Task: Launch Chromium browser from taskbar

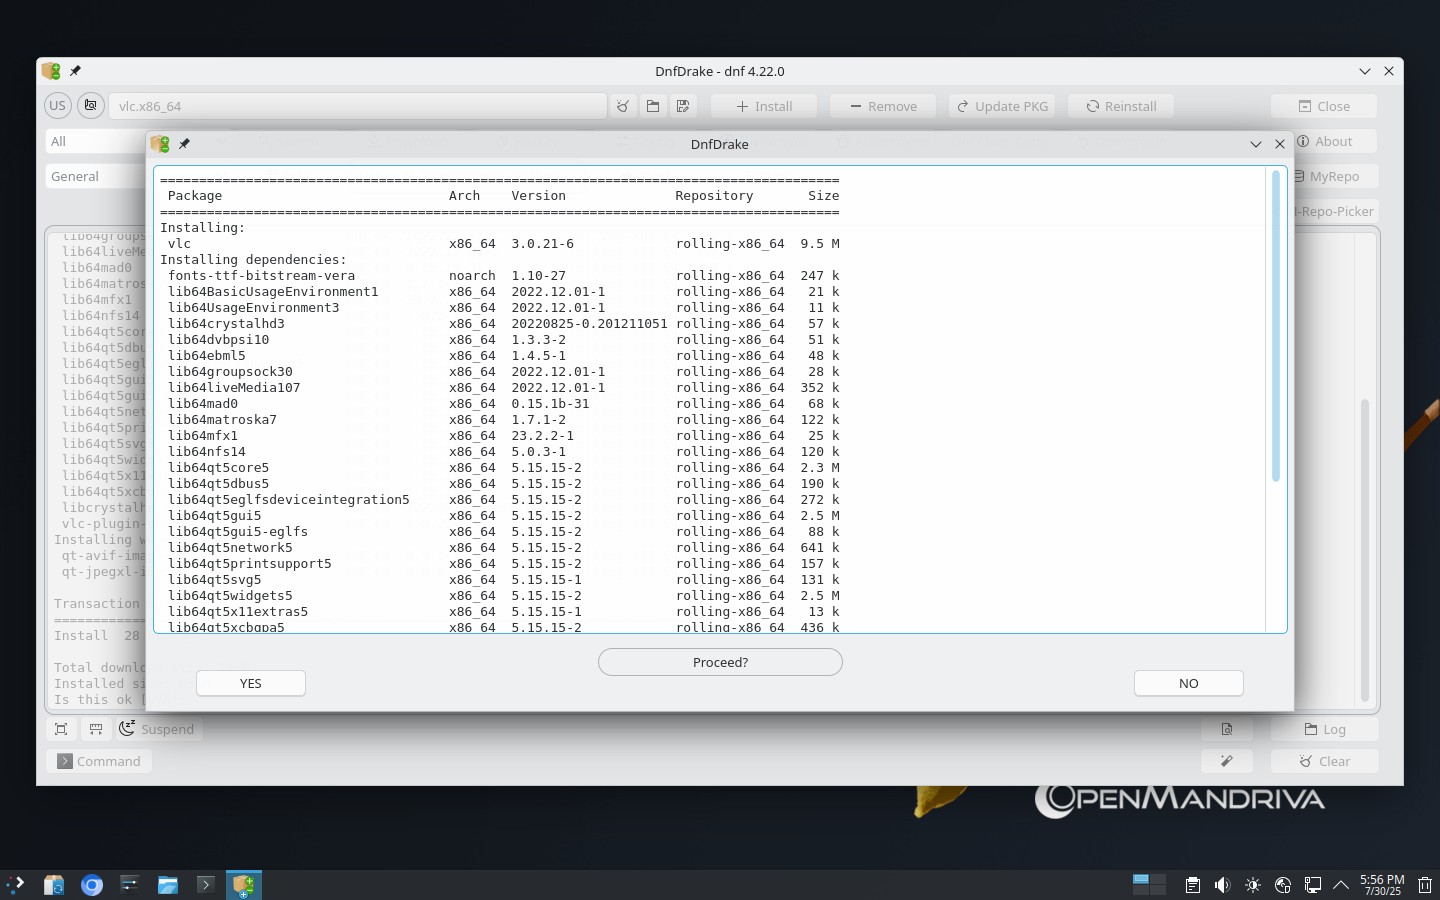Action: (92, 884)
